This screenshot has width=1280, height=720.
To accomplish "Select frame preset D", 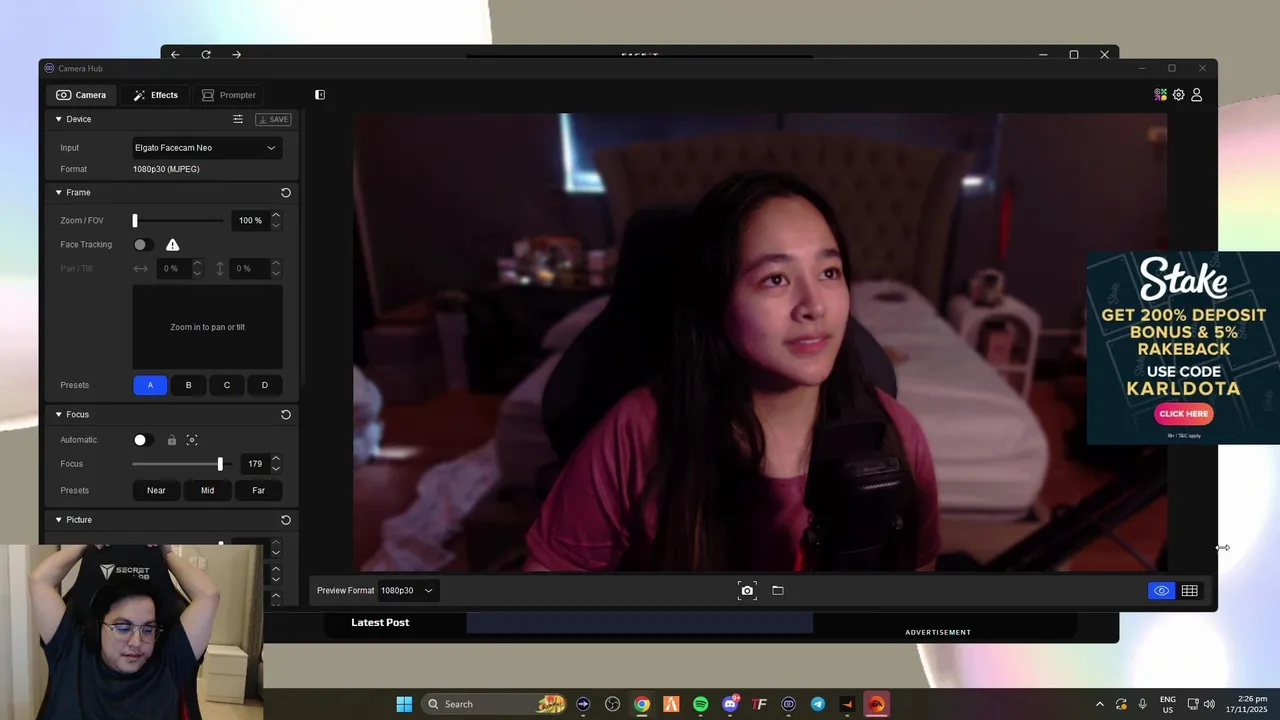I will tap(265, 385).
